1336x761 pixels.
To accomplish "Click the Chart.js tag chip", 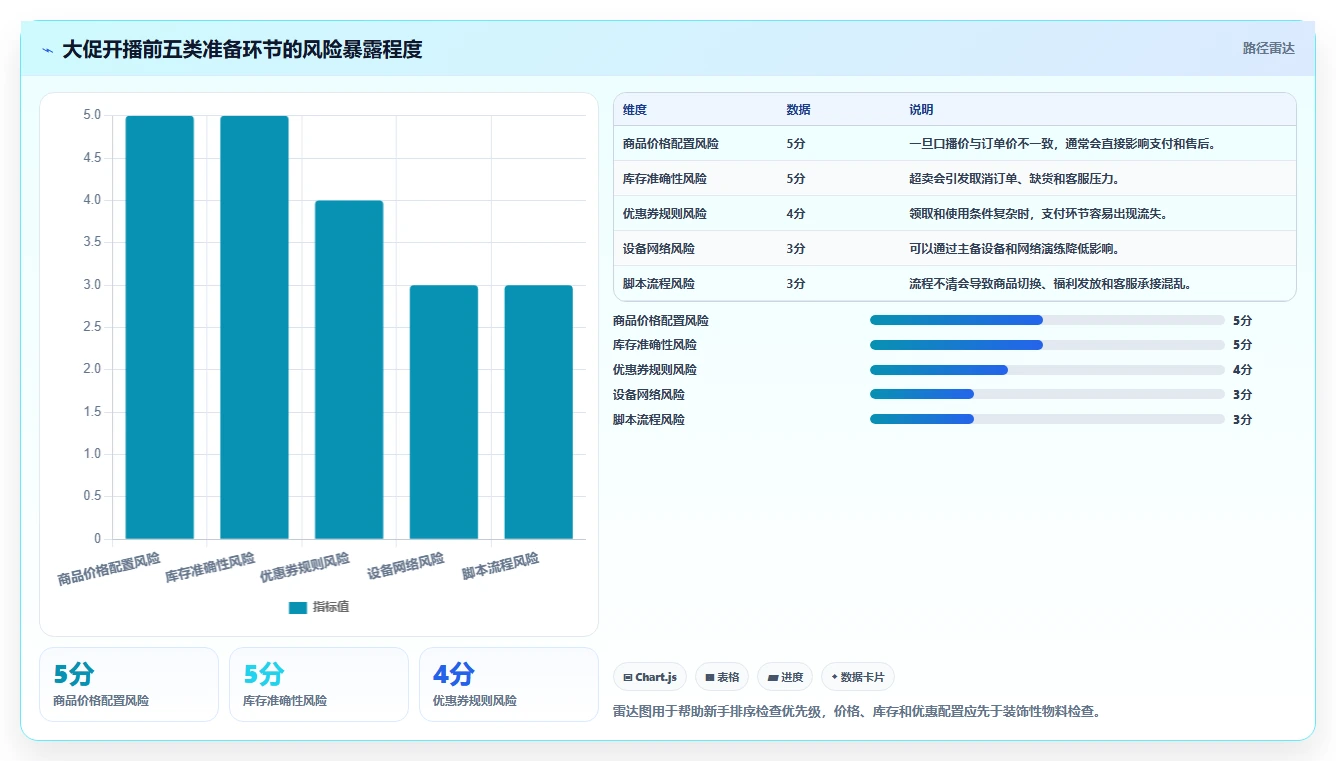I will click(x=650, y=677).
